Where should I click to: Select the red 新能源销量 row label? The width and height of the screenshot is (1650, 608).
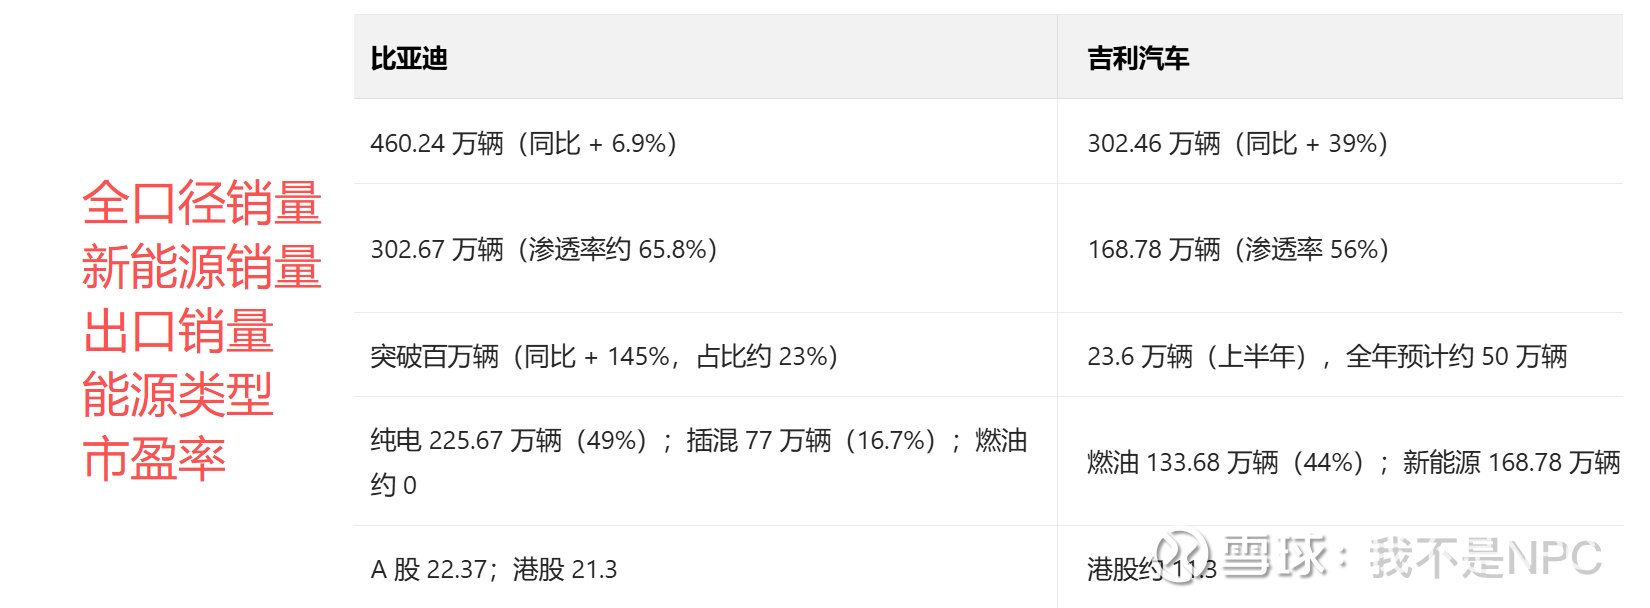tap(201, 267)
